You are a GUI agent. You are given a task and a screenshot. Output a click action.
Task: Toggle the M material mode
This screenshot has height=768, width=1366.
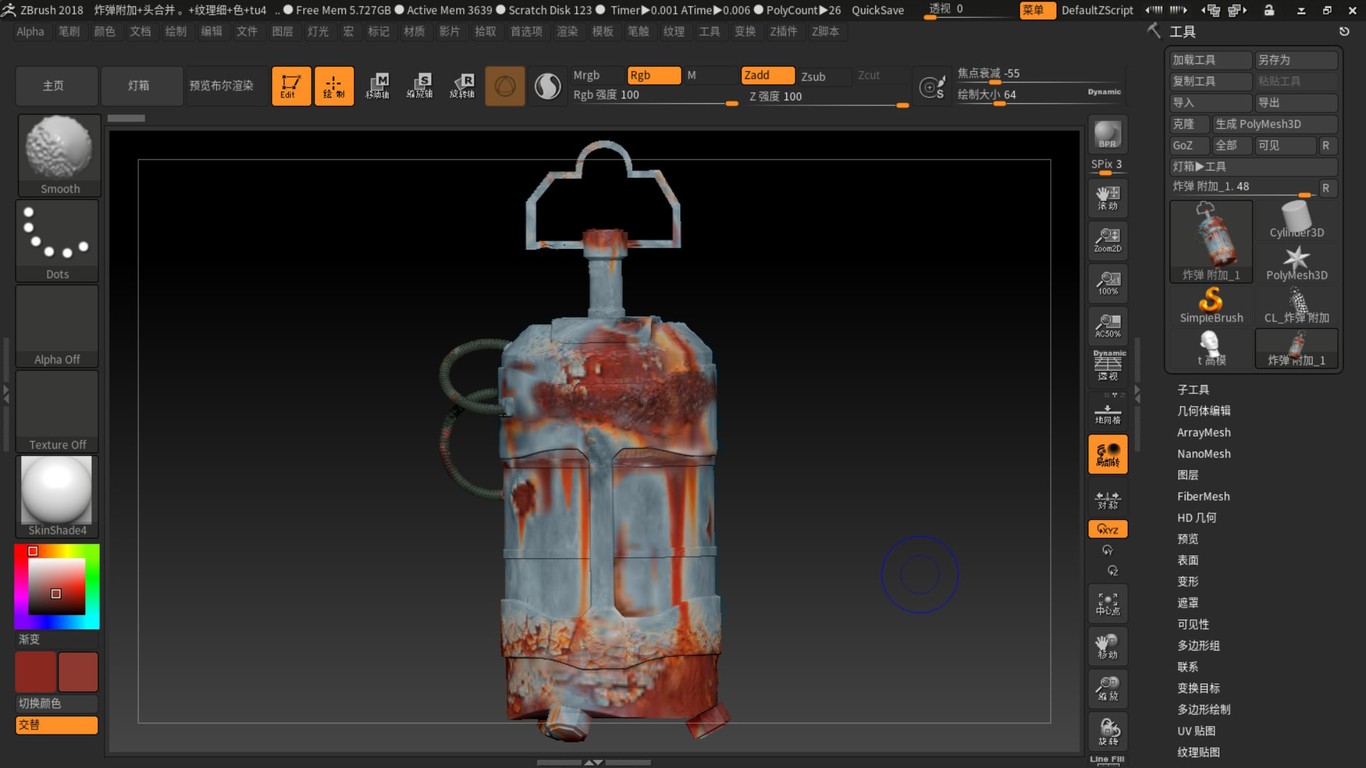(710, 75)
